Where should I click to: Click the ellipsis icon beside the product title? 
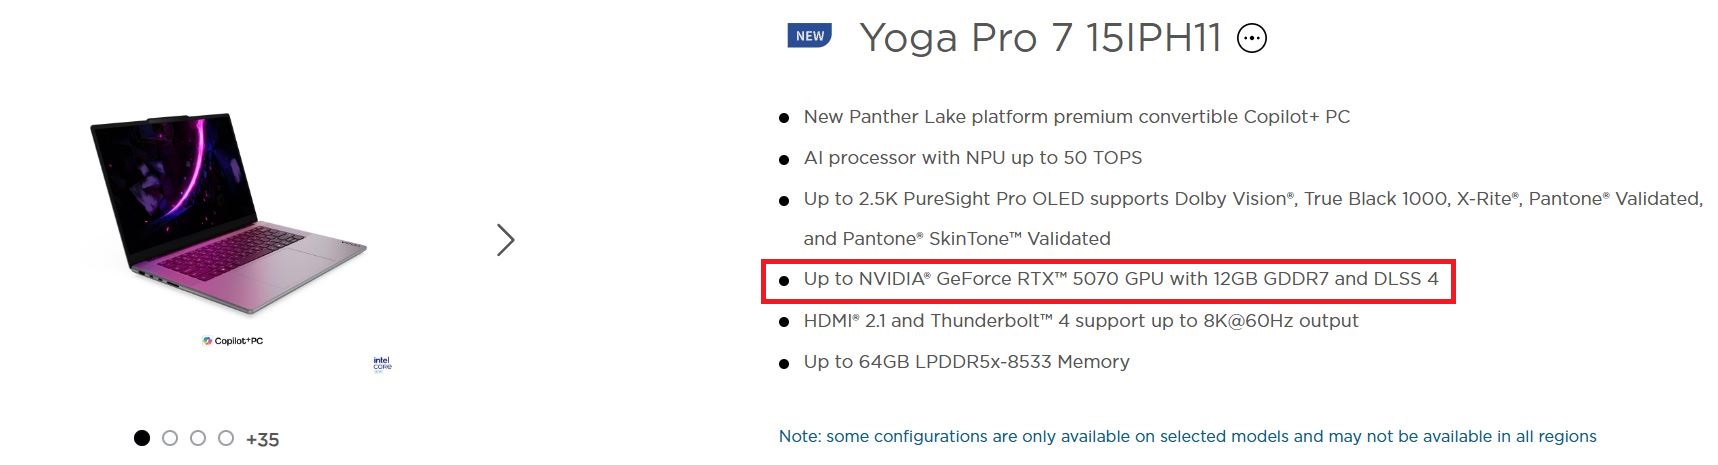pos(1252,39)
